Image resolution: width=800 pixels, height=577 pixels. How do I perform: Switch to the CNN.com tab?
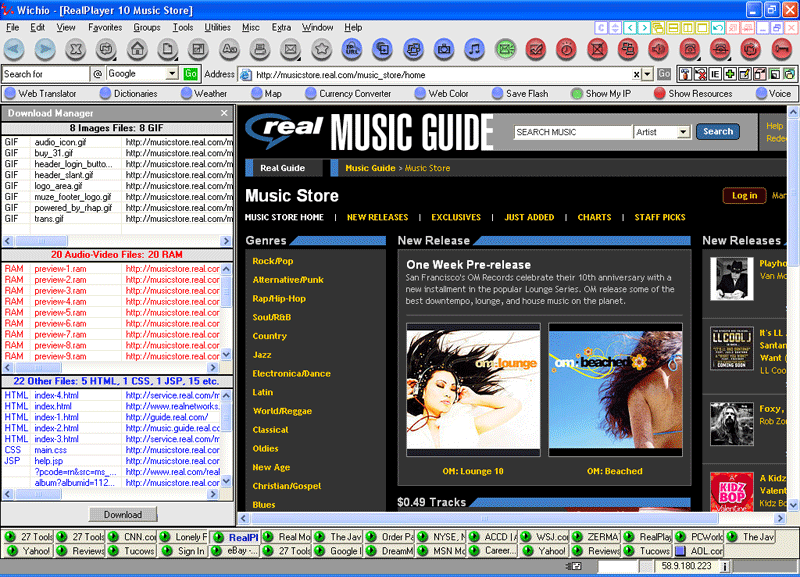coord(132,537)
